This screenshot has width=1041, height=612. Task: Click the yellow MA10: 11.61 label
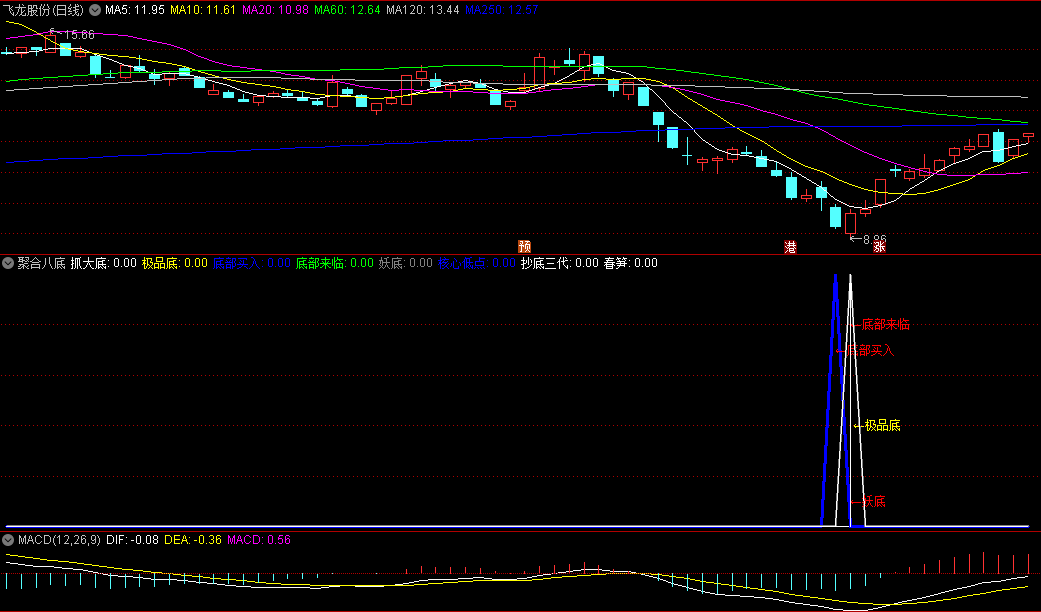[x=203, y=10]
